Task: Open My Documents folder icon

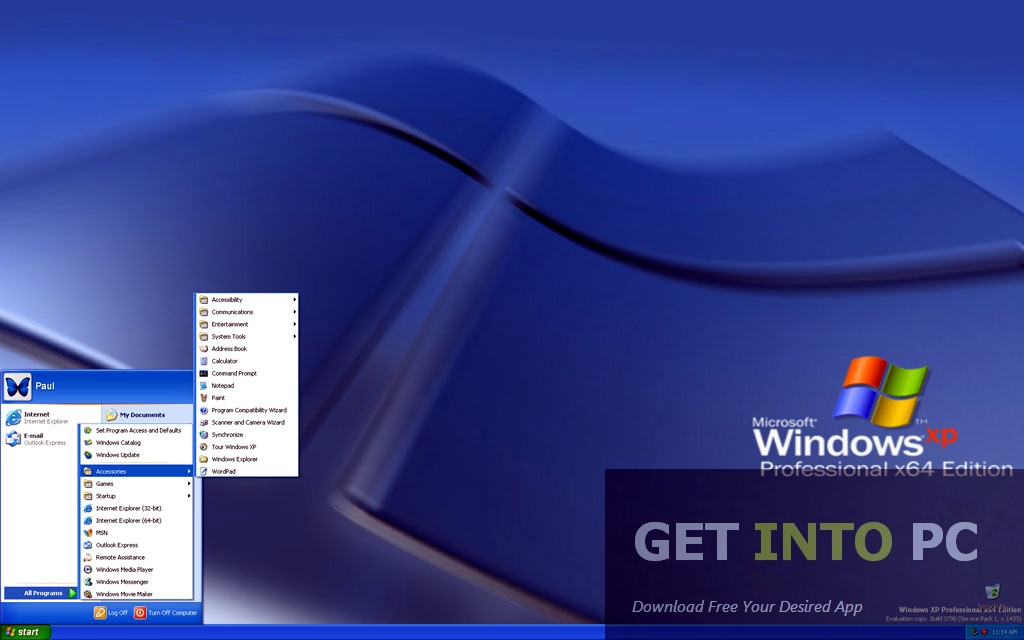Action: [x=112, y=415]
